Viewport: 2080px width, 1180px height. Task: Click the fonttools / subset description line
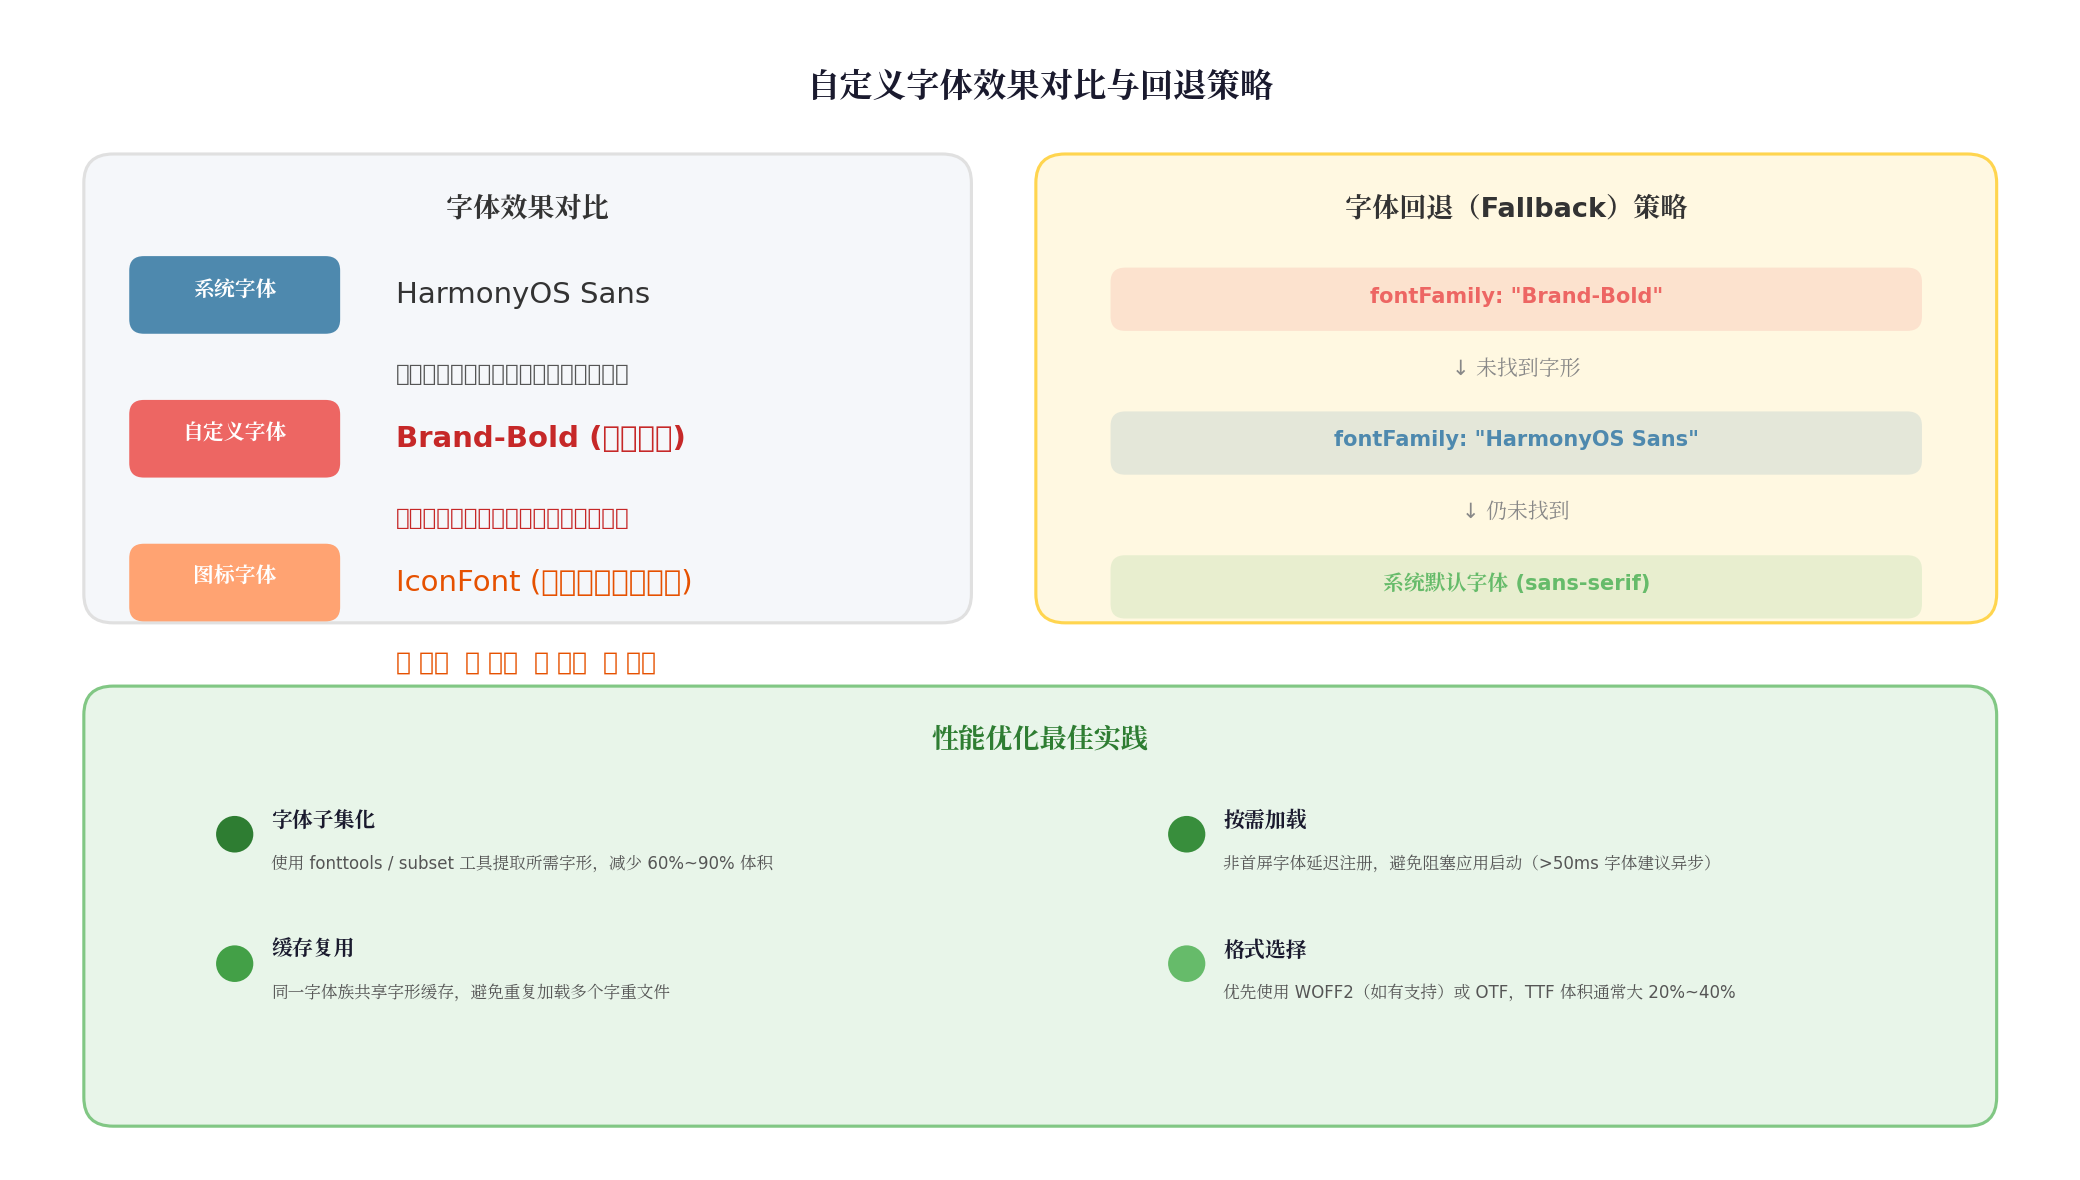522,863
